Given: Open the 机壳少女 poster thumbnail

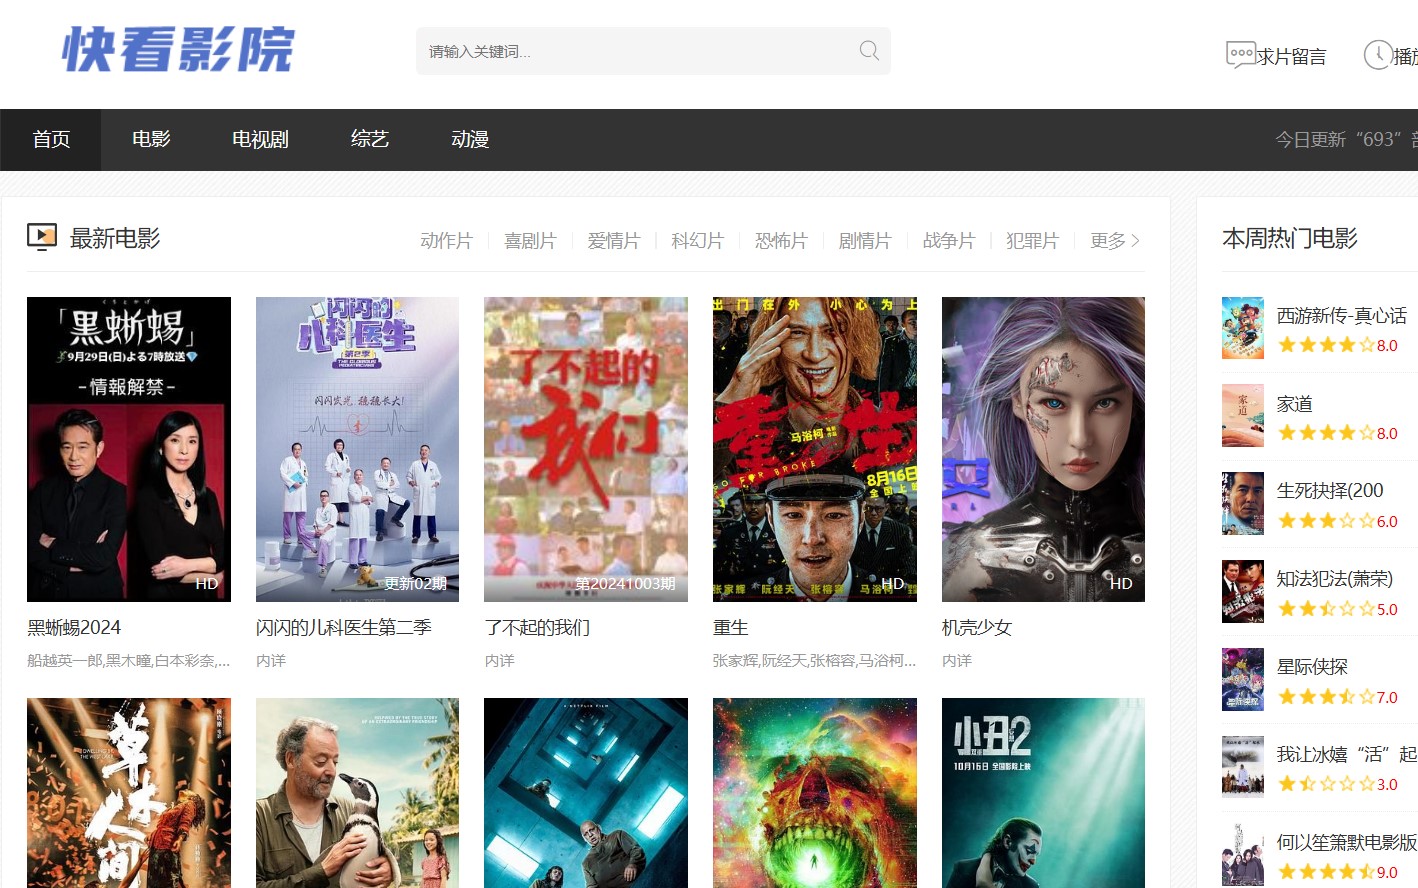Looking at the screenshot, I should click(x=1043, y=449).
